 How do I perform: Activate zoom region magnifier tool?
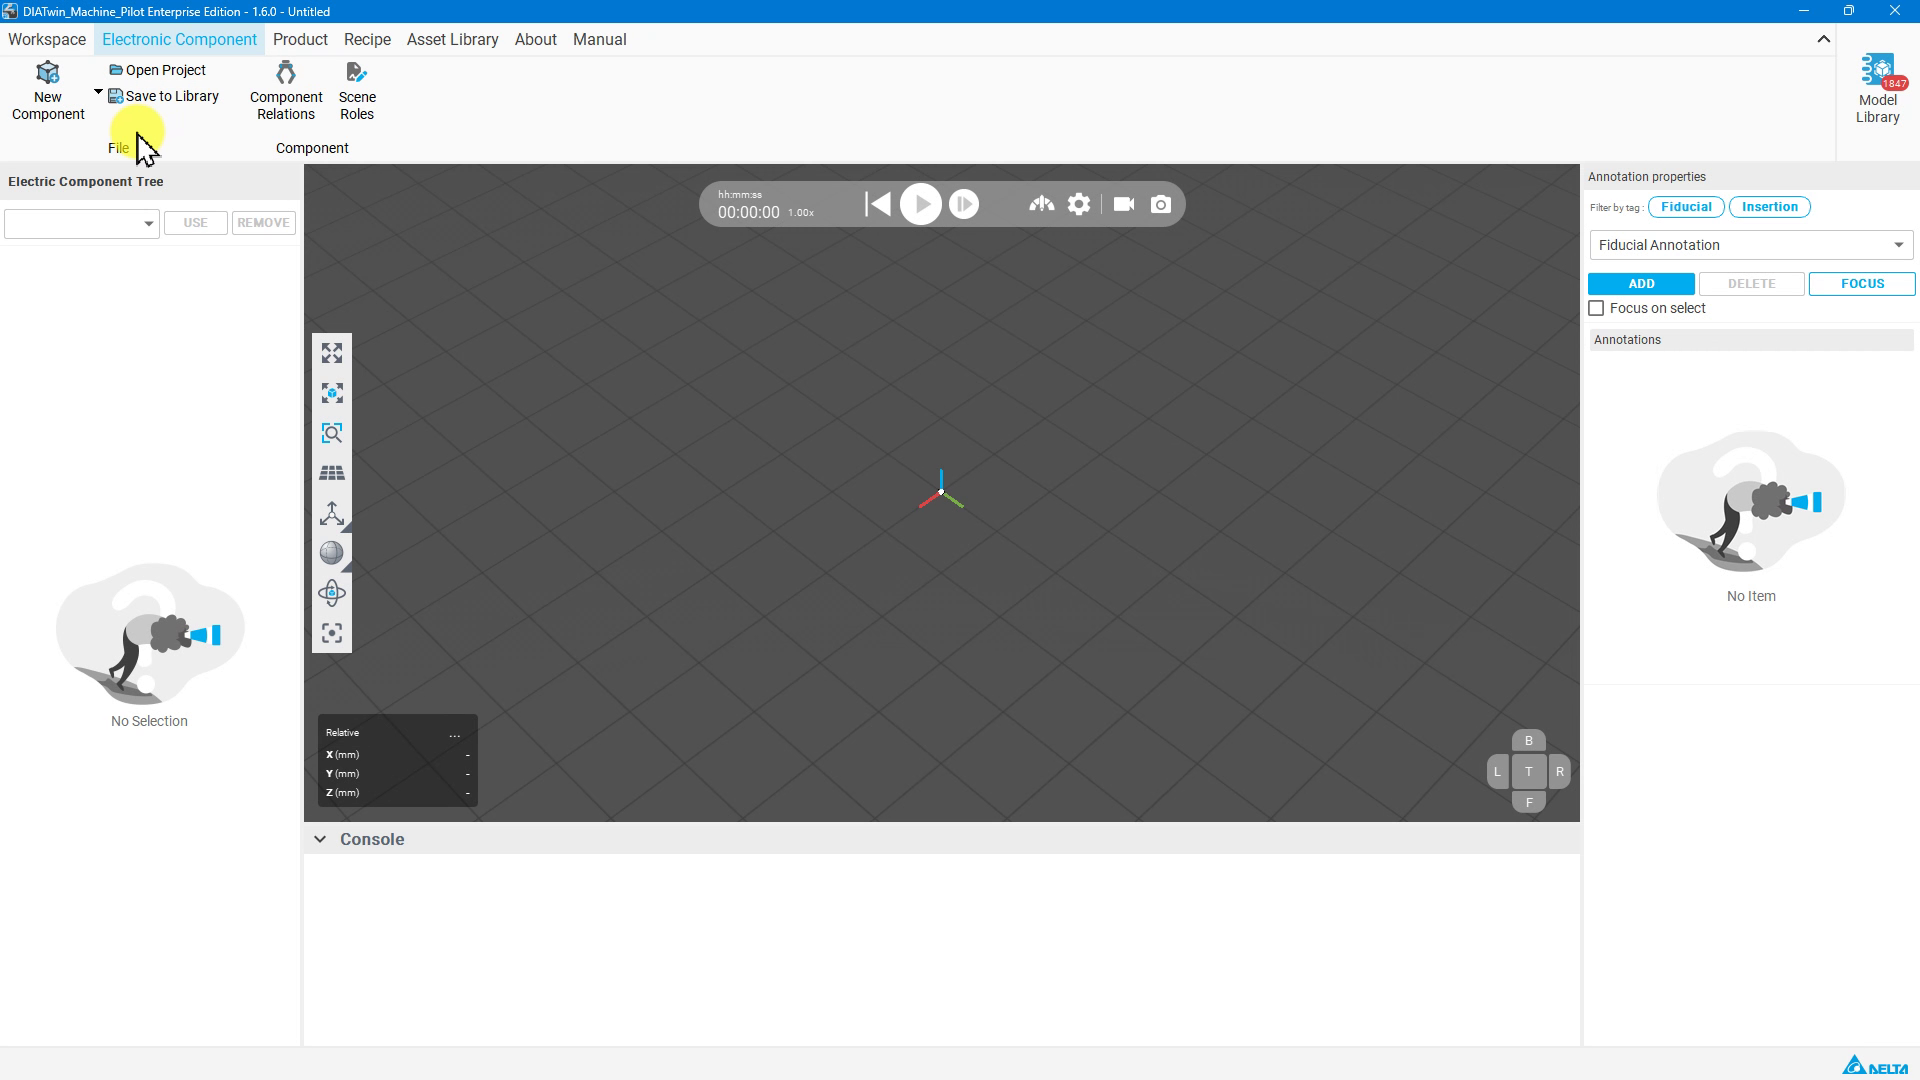click(x=332, y=433)
